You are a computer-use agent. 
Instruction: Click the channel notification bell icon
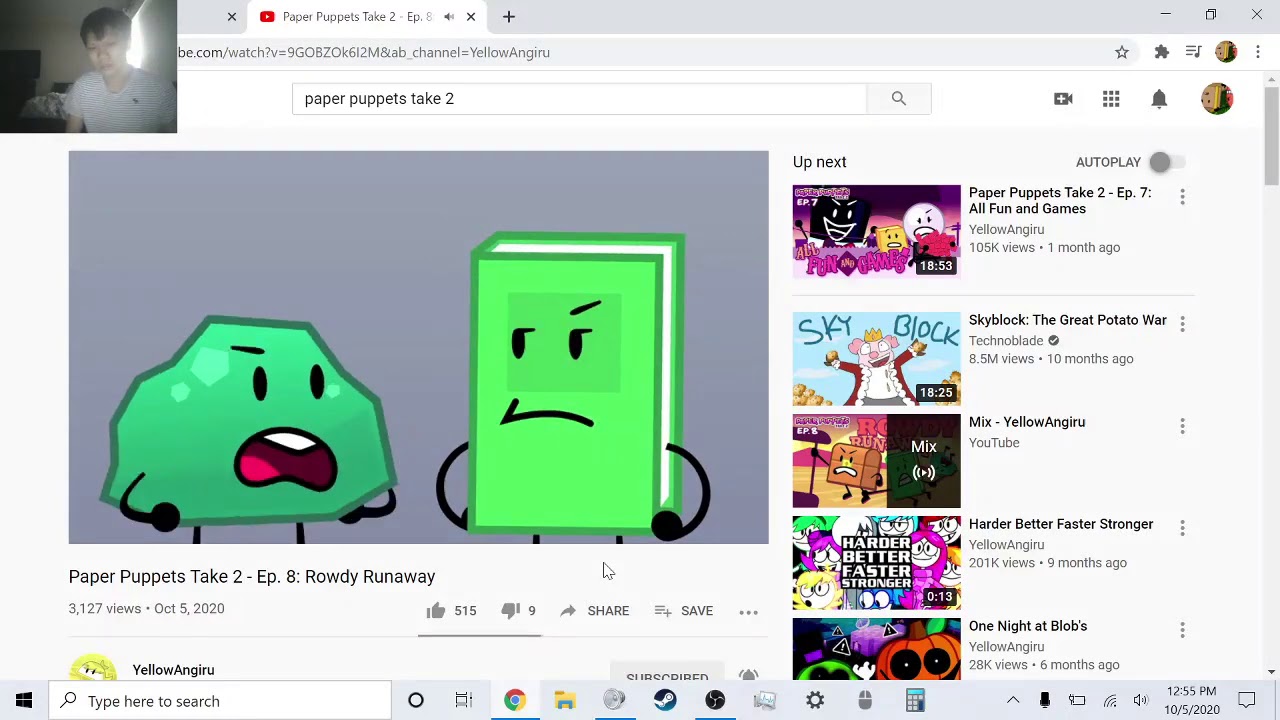748,676
